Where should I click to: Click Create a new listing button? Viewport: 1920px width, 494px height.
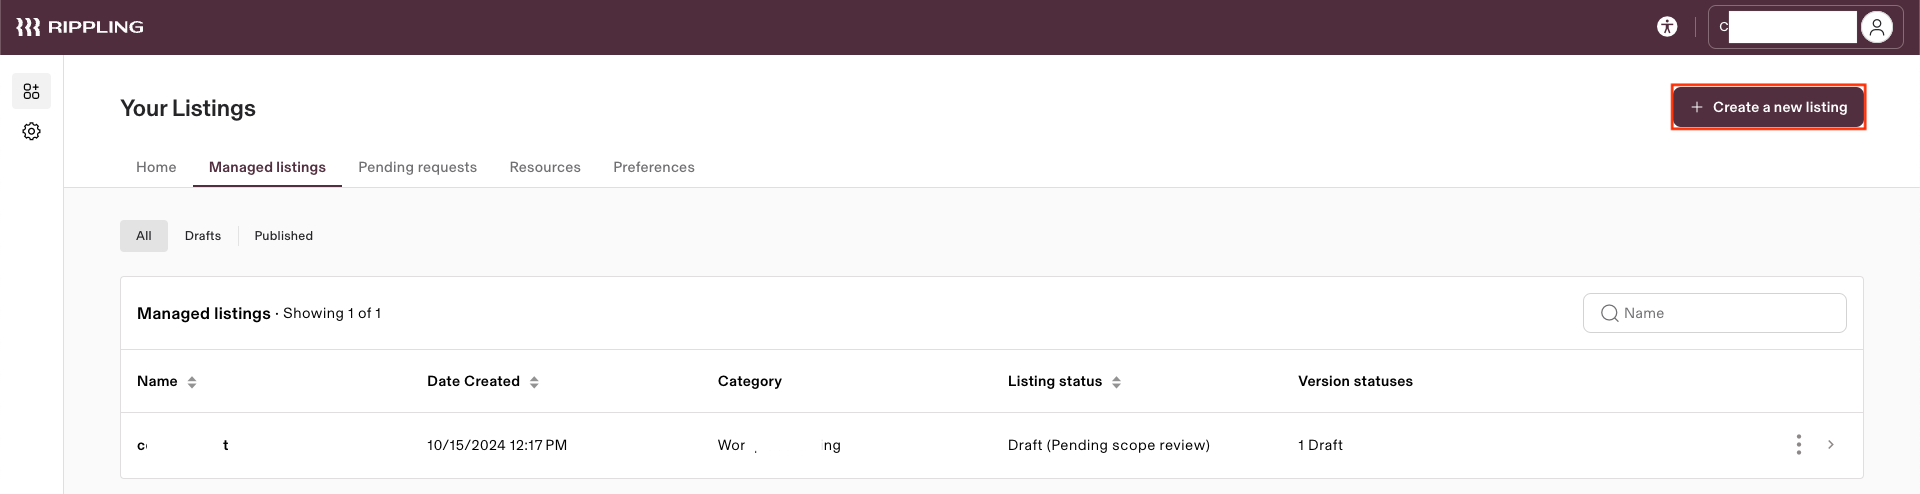tap(1768, 107)
